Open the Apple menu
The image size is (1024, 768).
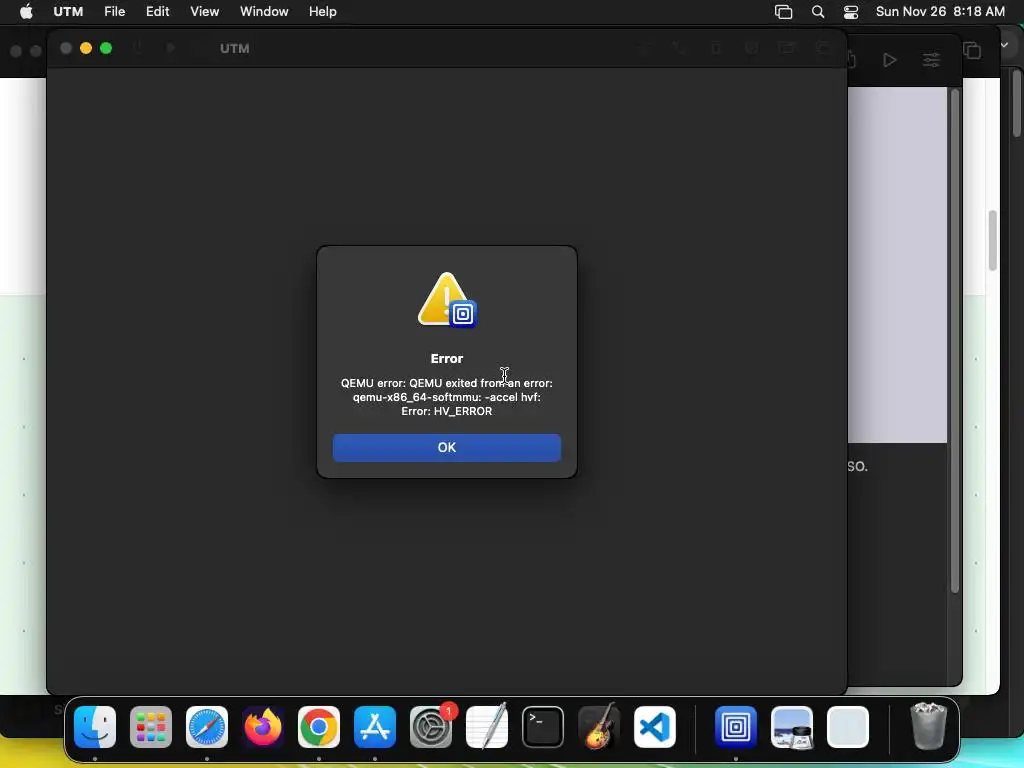coord(26,12)
